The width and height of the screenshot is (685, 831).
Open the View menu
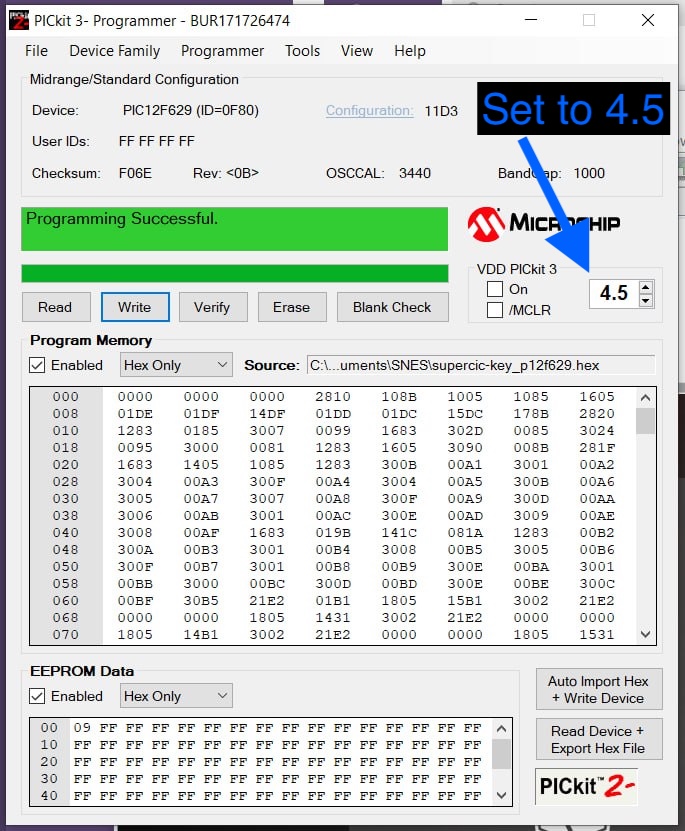pos(357,51)
